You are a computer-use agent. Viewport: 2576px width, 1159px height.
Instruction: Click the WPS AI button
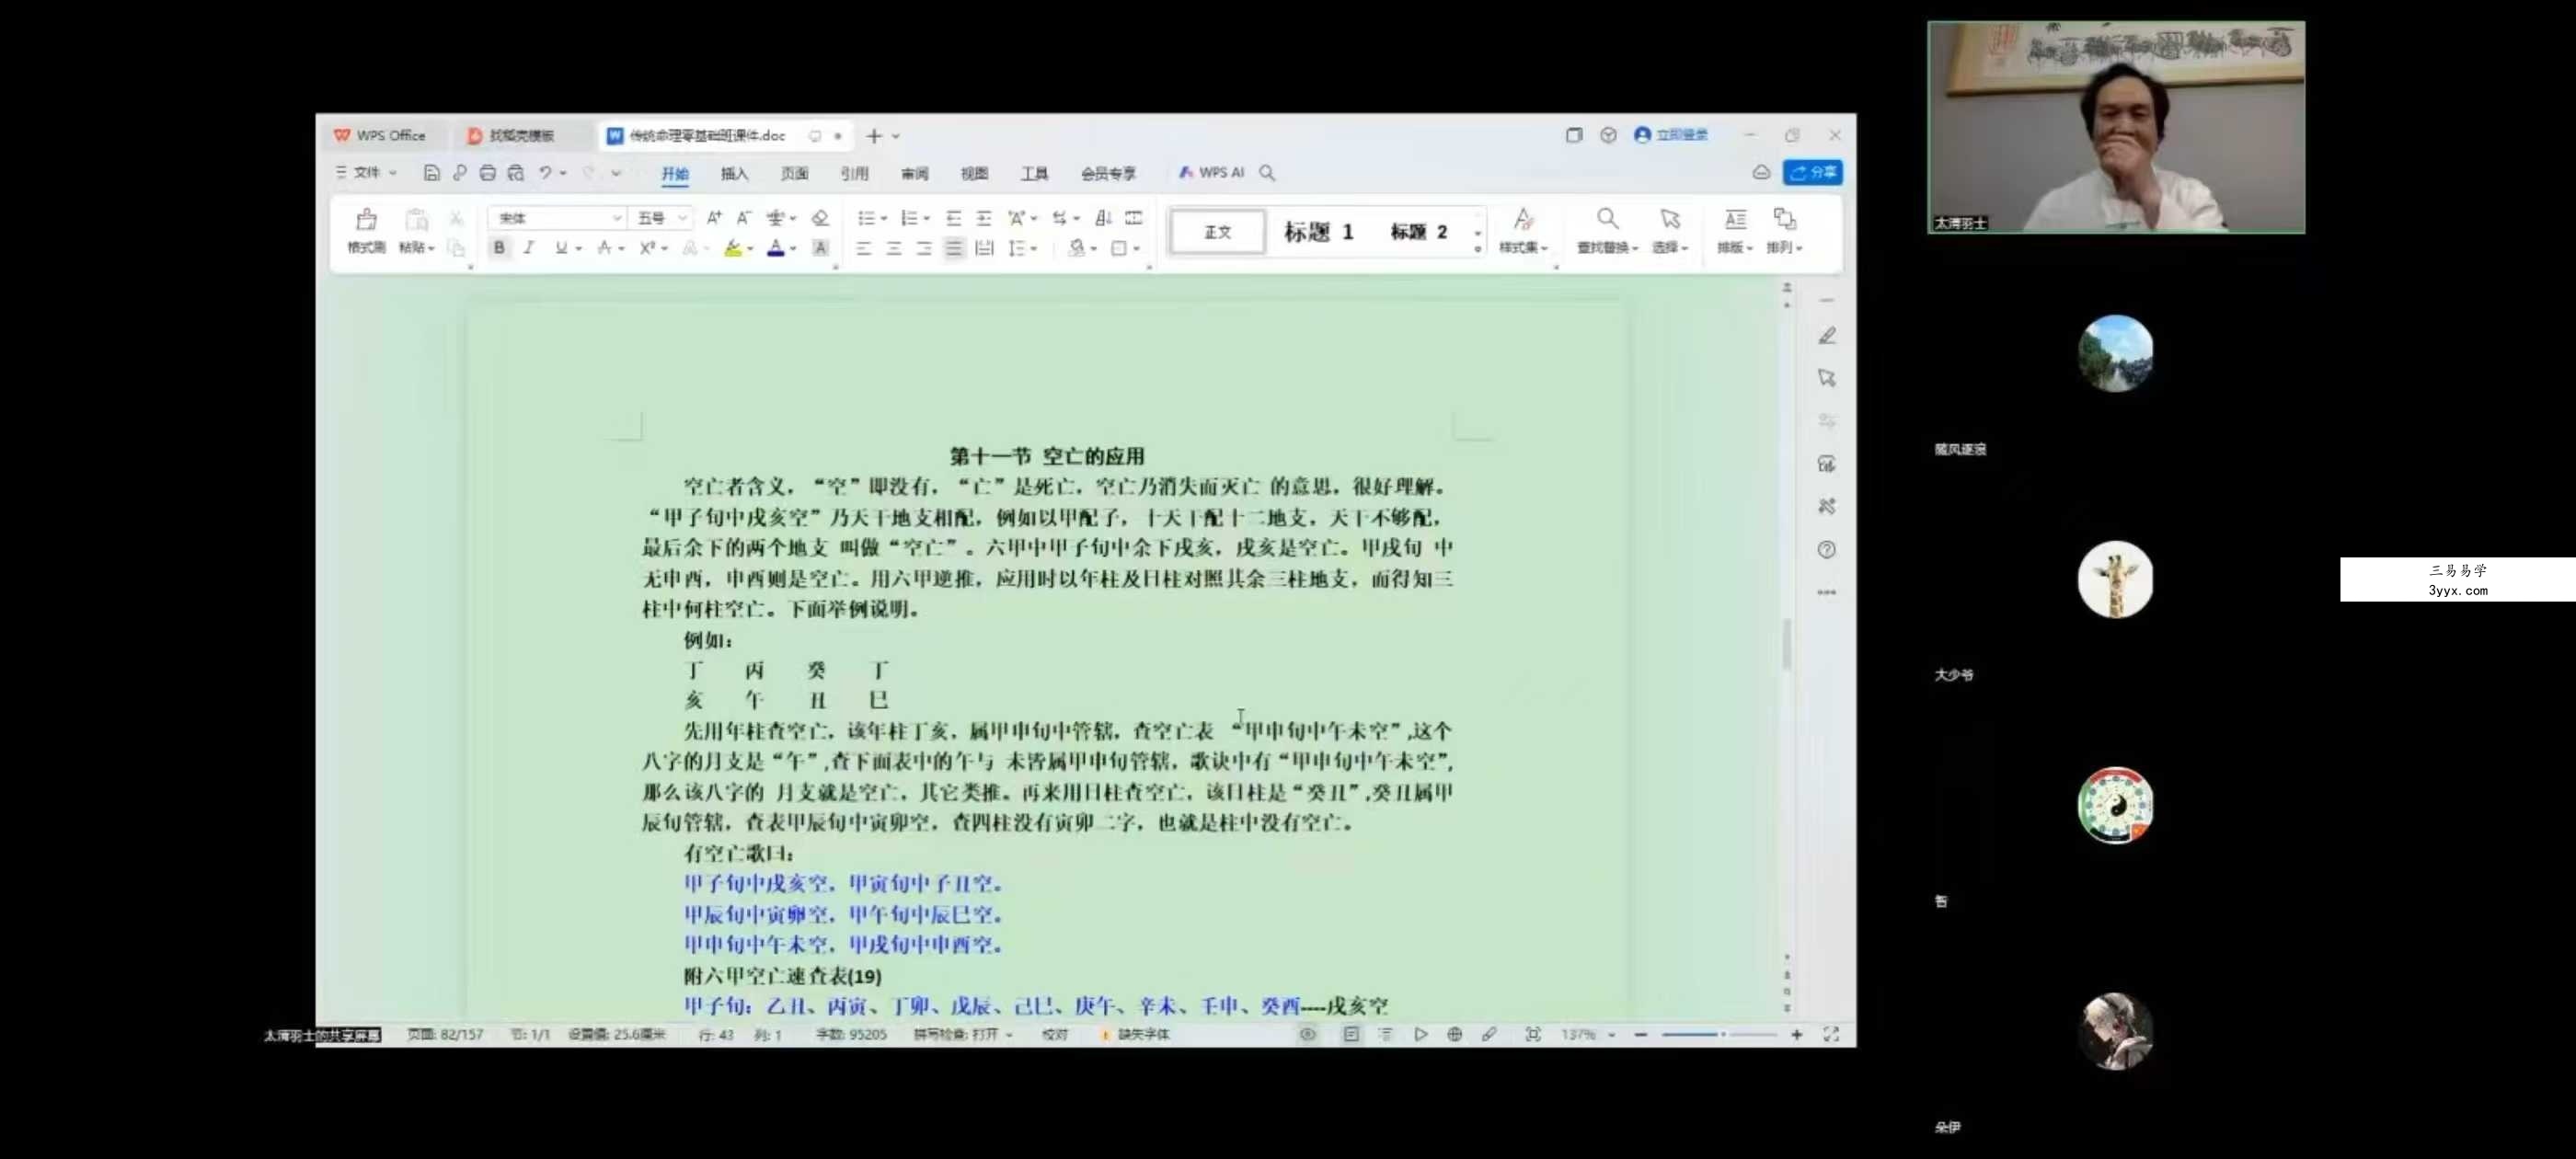1211,173
